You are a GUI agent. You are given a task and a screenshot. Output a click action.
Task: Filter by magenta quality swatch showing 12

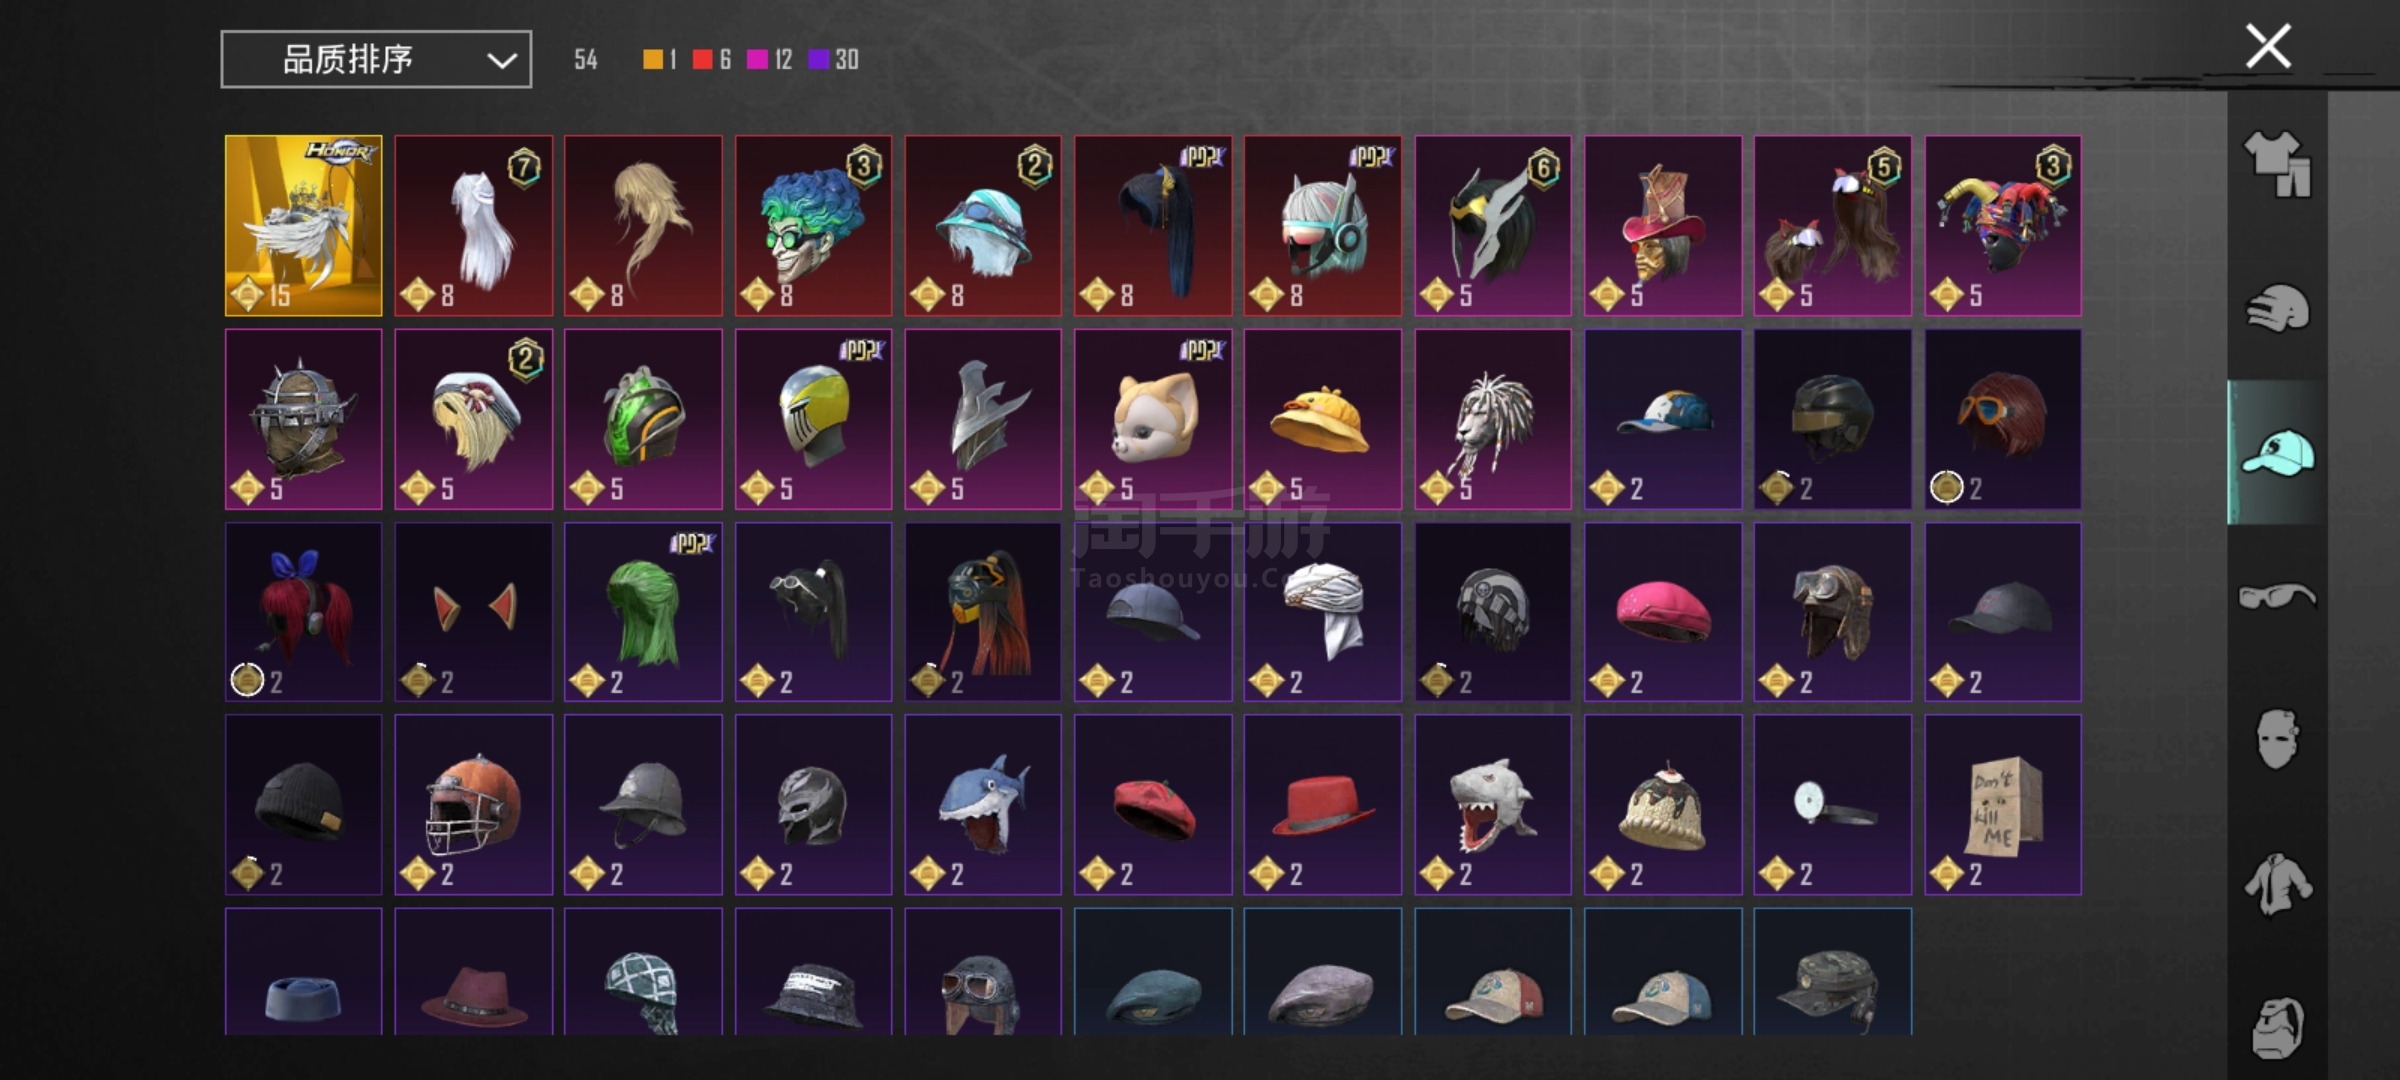pos(757,60)
